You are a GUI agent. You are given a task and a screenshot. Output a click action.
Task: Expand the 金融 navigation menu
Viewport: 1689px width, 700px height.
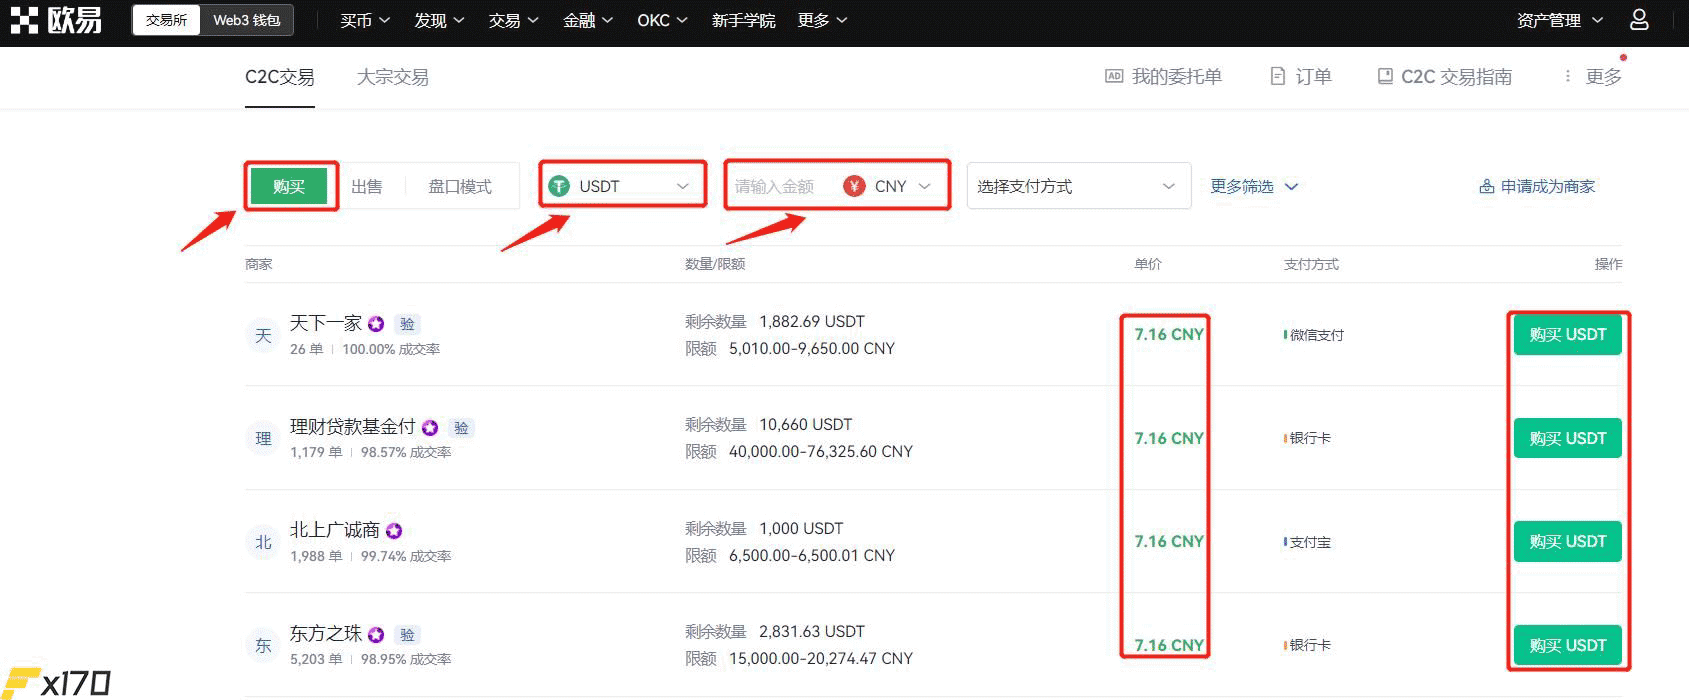coord(588,20)
